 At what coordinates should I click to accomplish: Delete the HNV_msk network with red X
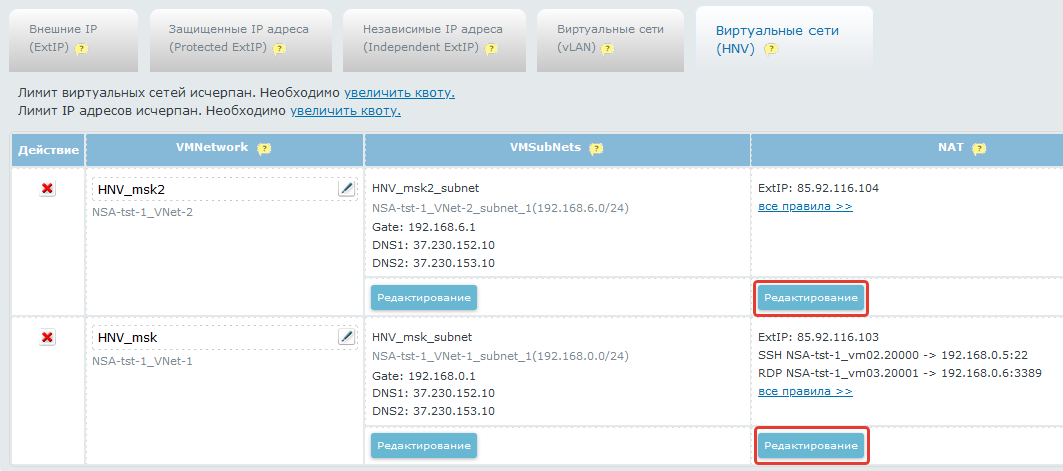(47, 338)
